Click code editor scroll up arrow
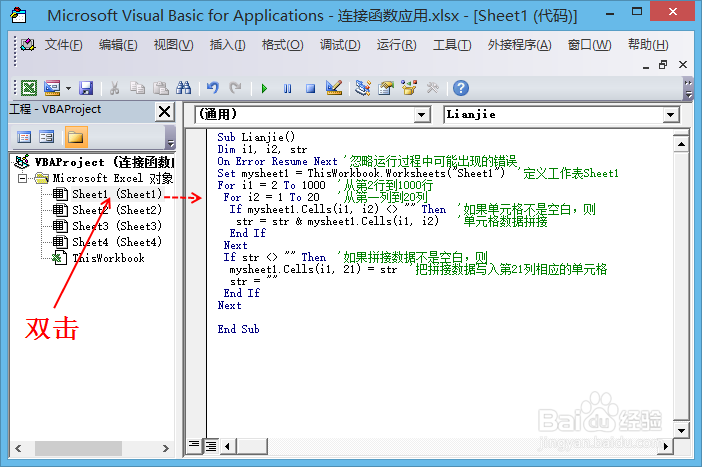This screenshot has height=467, width=702. tap(681, 144)
